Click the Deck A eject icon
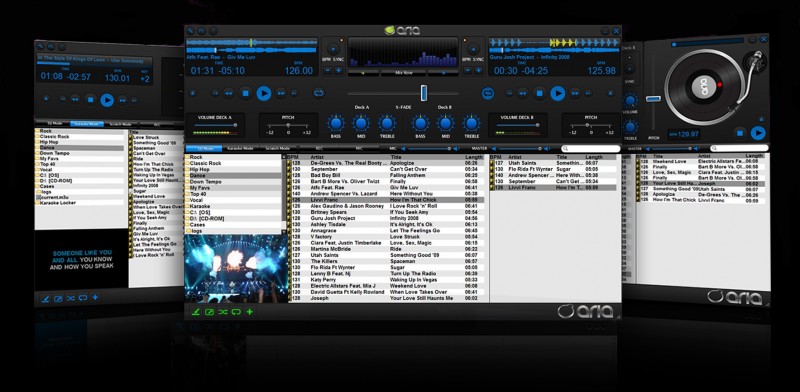This screenshot has width=800, height=392. pos(193,93)
